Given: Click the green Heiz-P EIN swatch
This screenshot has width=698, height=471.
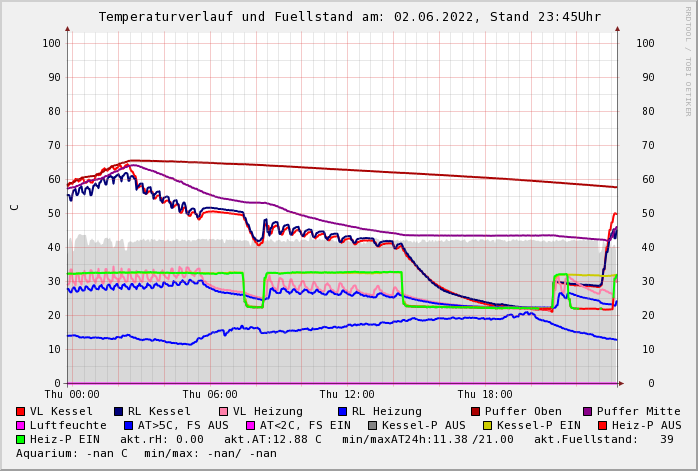Looking at the screenshot, I should pos(21,439).
